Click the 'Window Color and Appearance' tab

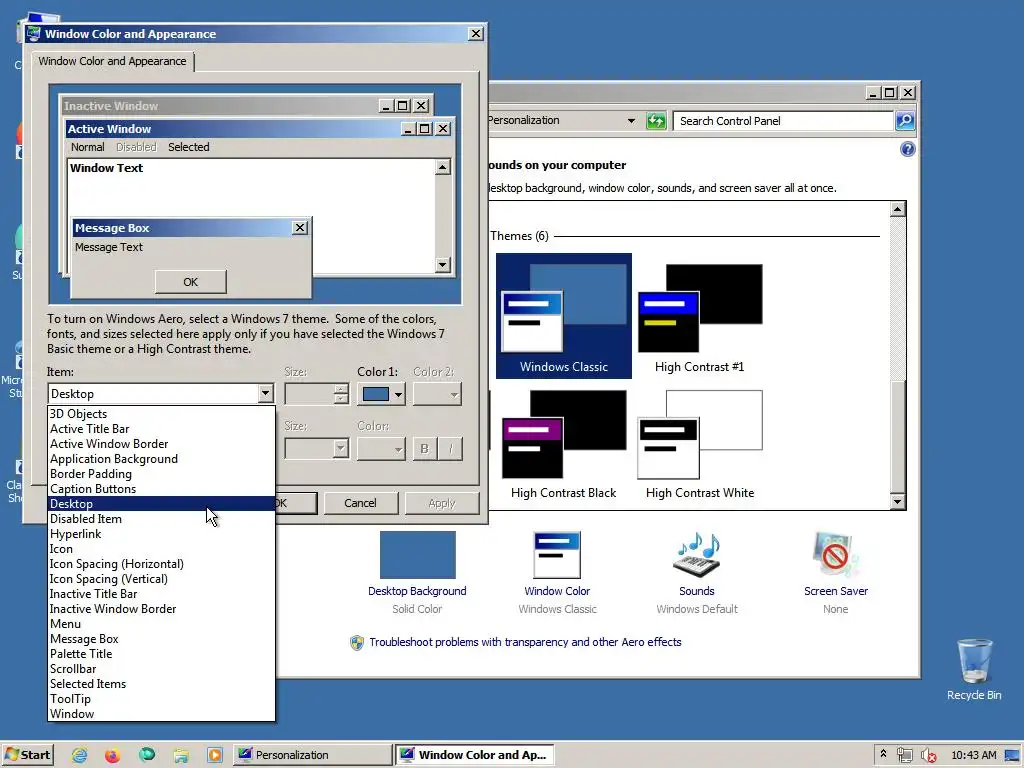[112, 61]
